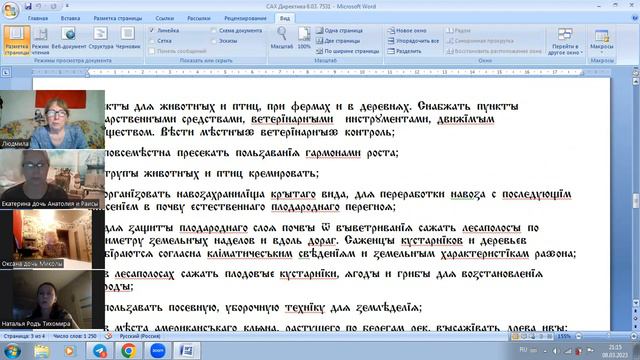The height and width of the screenshot is (360, 640).
Task: Click Разделить to split window
Action: pos(404,51)
